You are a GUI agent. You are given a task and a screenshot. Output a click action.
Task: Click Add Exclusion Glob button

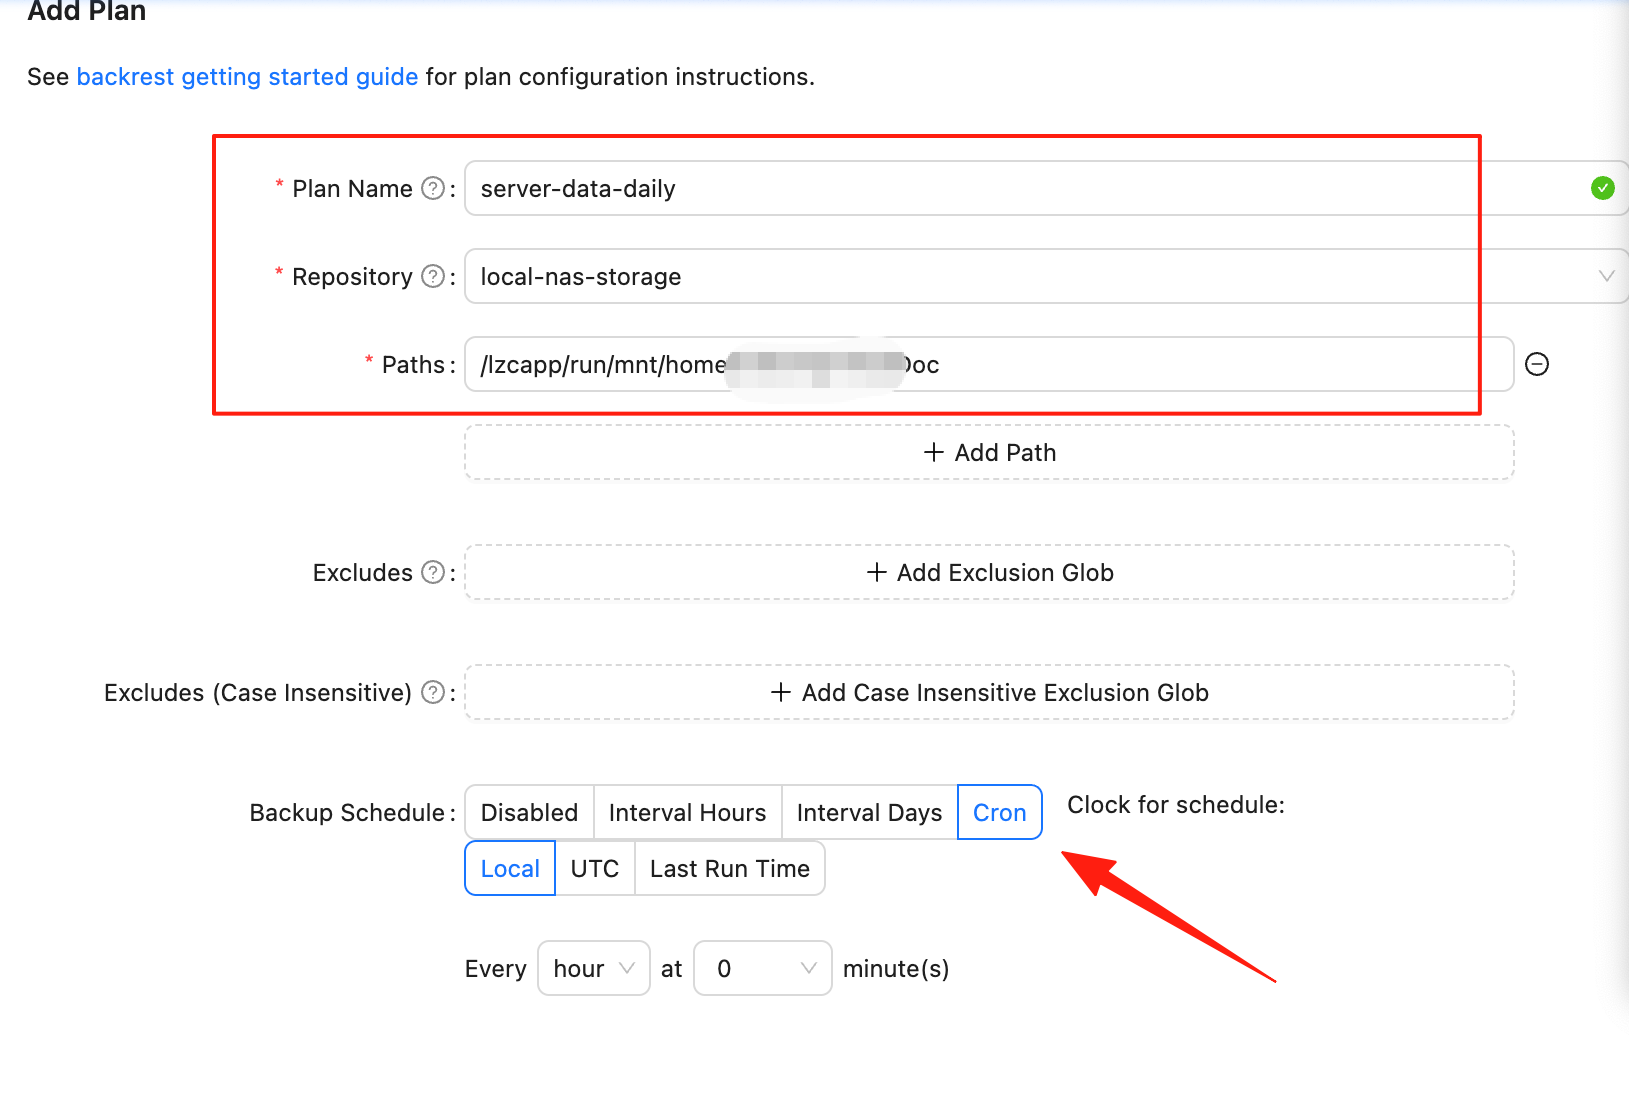[x=989, y=572]
